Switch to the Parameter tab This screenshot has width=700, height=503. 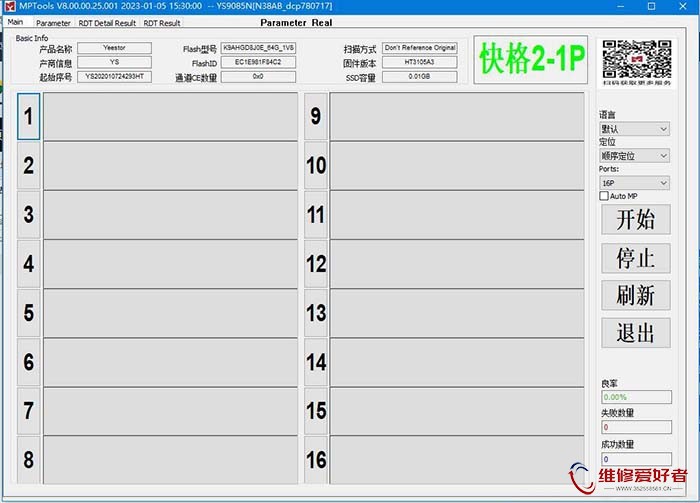point(53,23)
